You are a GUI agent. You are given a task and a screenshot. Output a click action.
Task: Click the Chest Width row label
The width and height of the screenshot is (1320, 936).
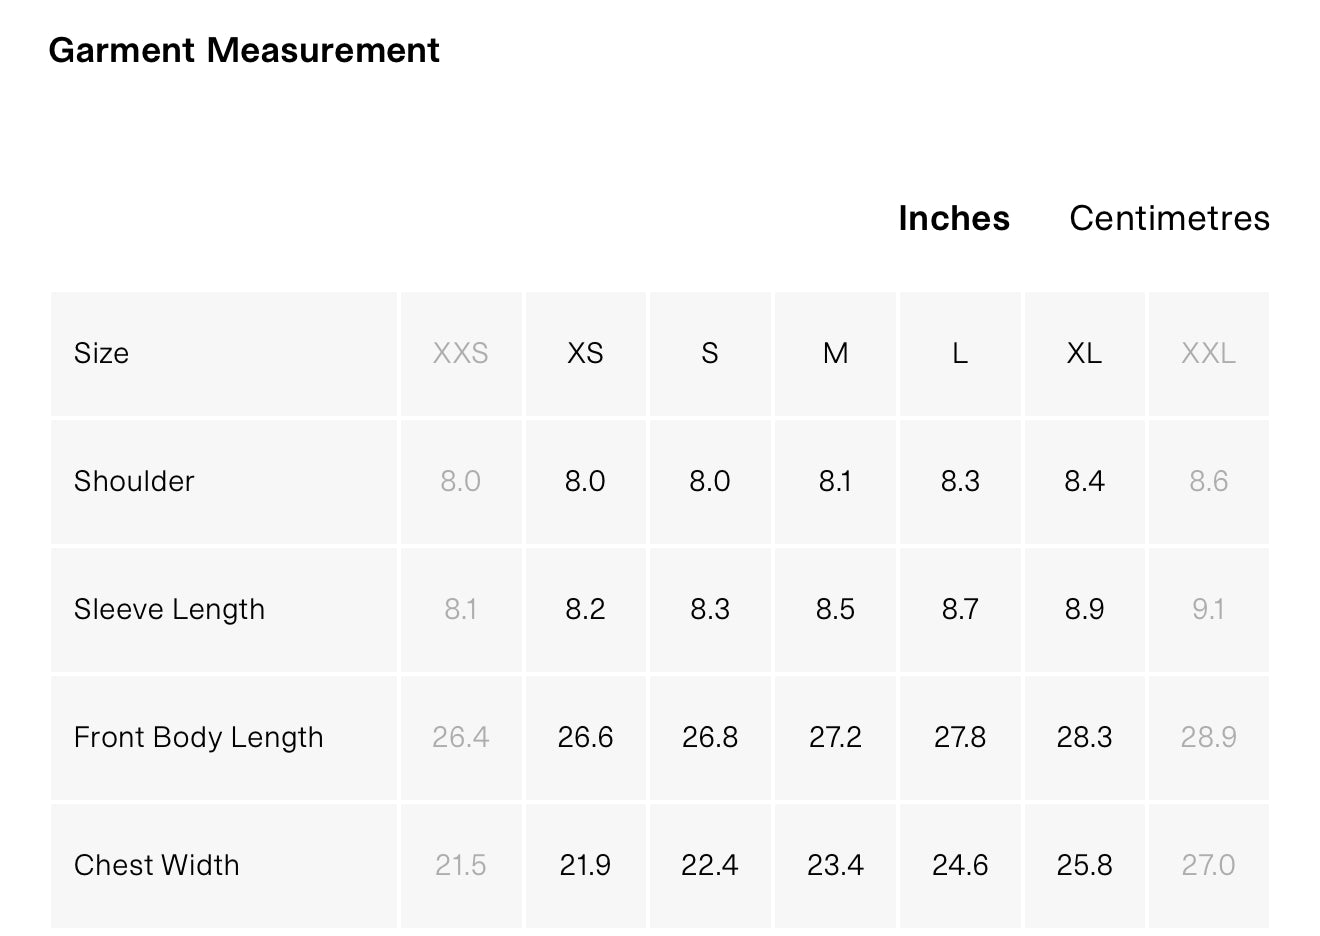(156, 865)
